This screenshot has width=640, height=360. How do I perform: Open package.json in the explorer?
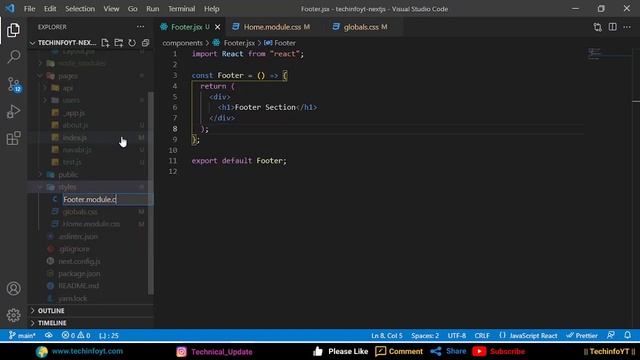coord(79,273)
